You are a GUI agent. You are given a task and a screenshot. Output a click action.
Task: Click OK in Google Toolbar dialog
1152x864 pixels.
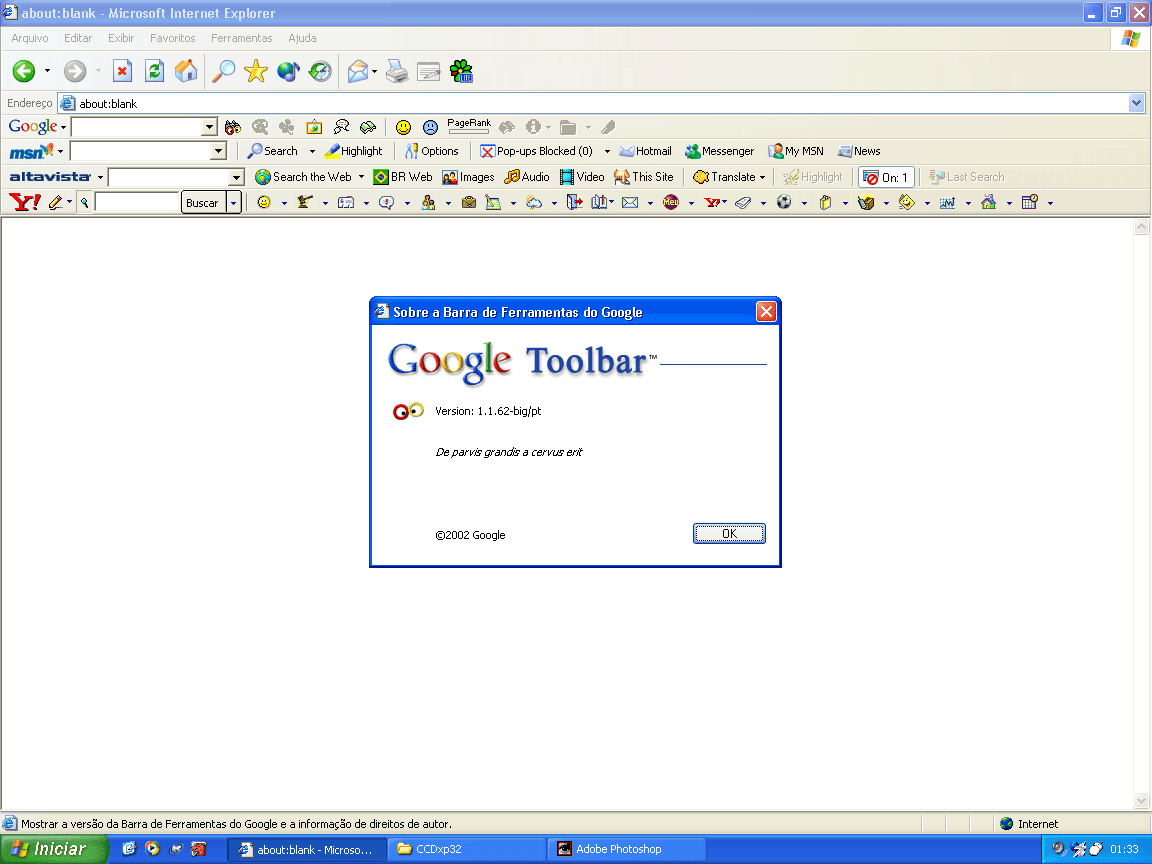[x=729, y=533]
